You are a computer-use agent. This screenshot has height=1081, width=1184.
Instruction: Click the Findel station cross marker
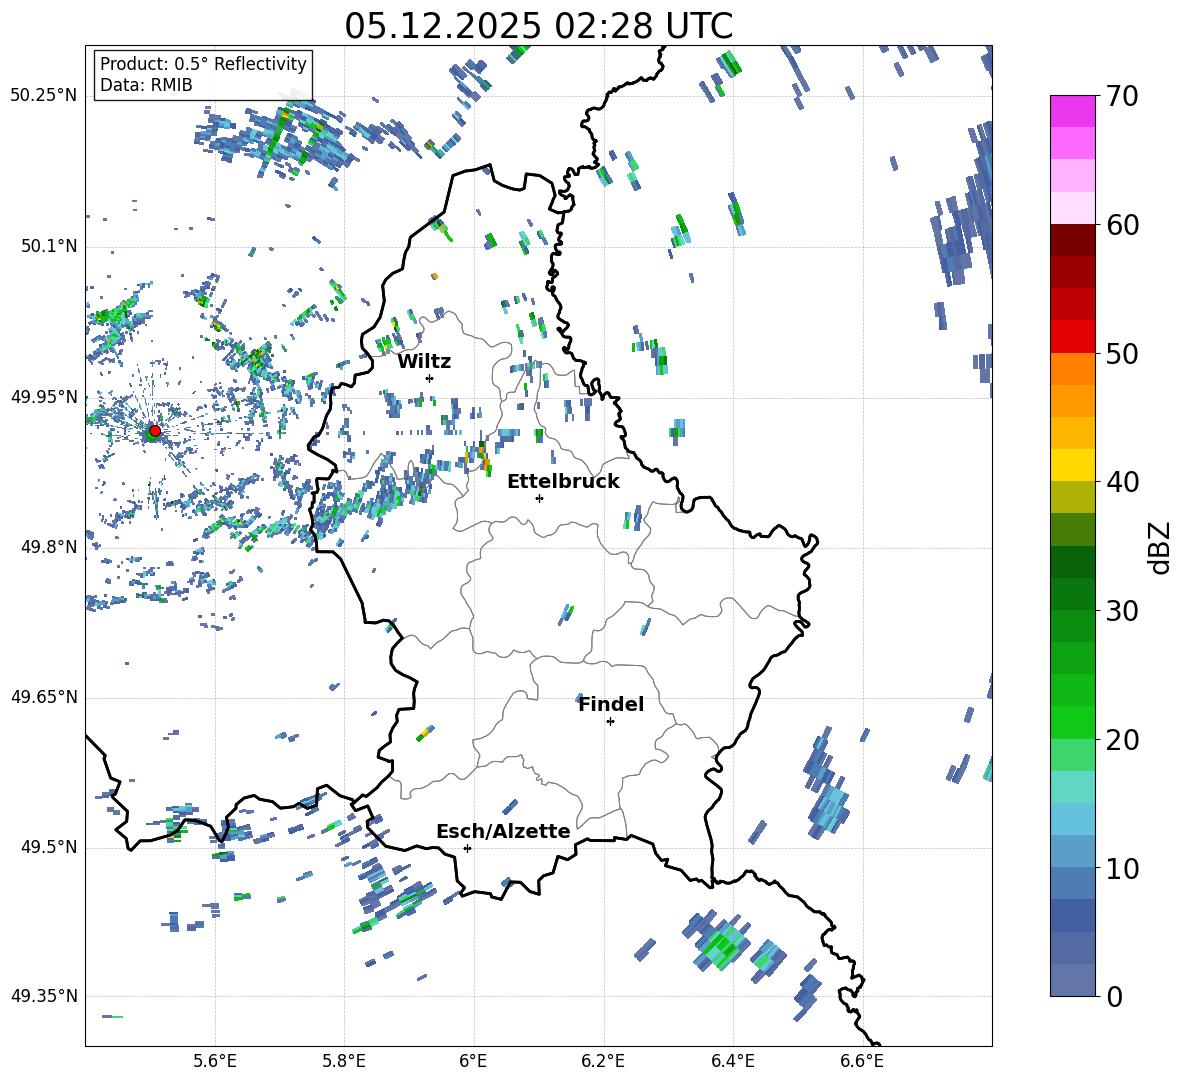coord(610,721)
